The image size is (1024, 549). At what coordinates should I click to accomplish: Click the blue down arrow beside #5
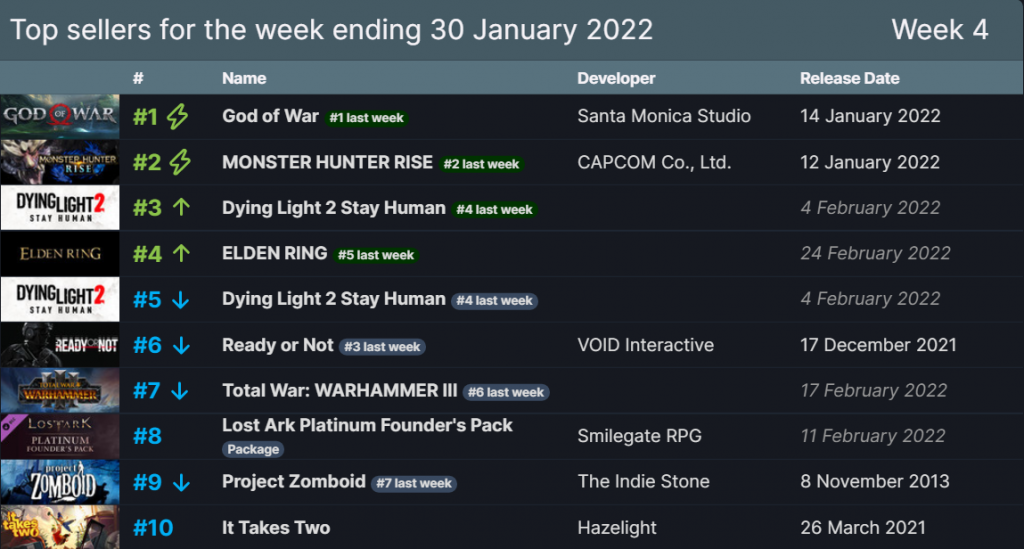click(181, 300)
